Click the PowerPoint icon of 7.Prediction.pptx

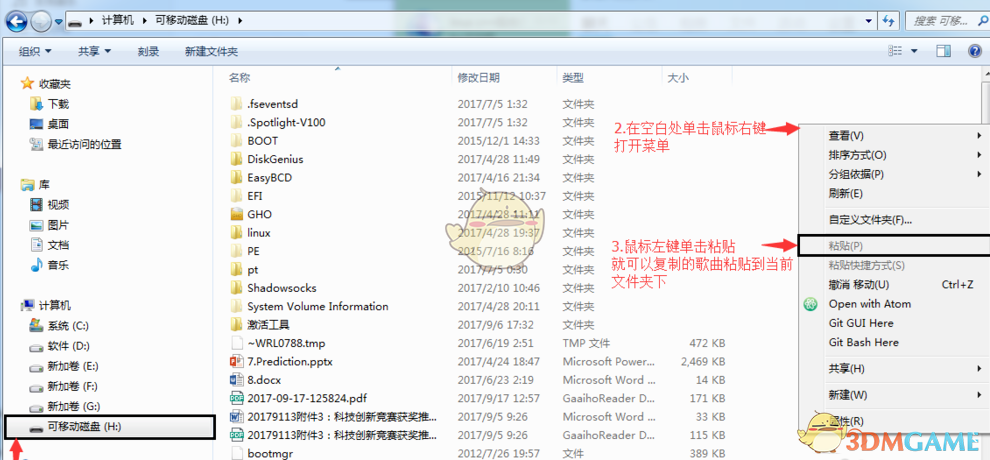coord(237,362)
